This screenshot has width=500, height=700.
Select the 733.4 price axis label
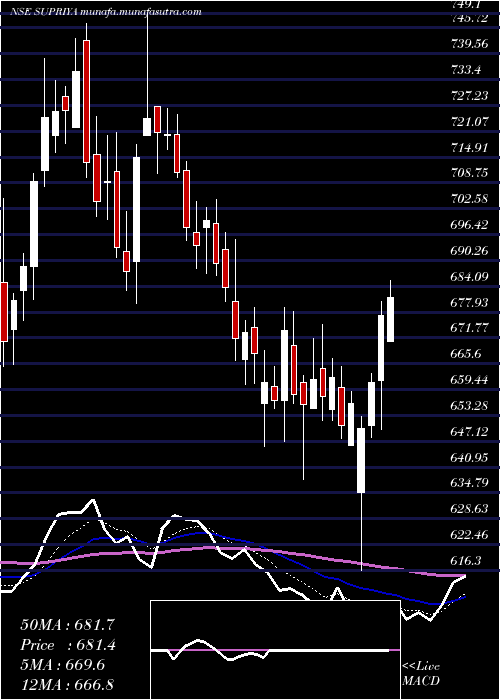[x=467, y=70]
